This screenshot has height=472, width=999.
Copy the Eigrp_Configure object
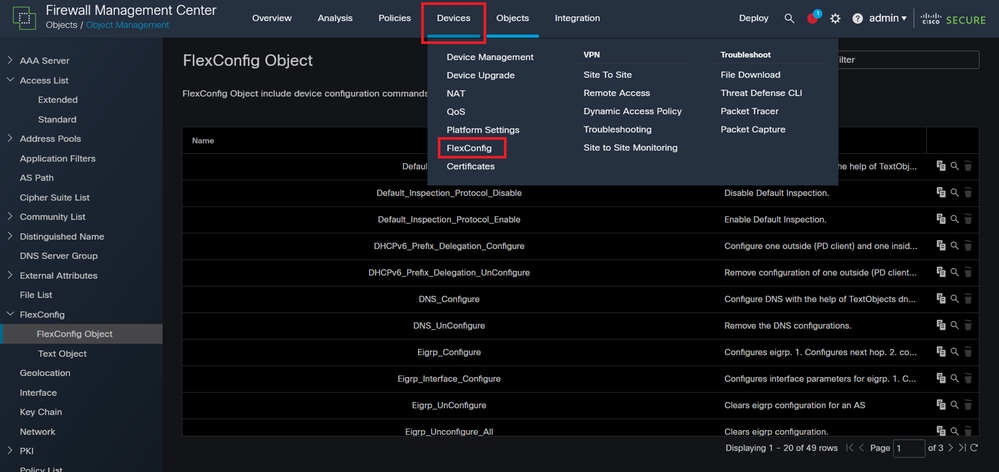(940, 352)
